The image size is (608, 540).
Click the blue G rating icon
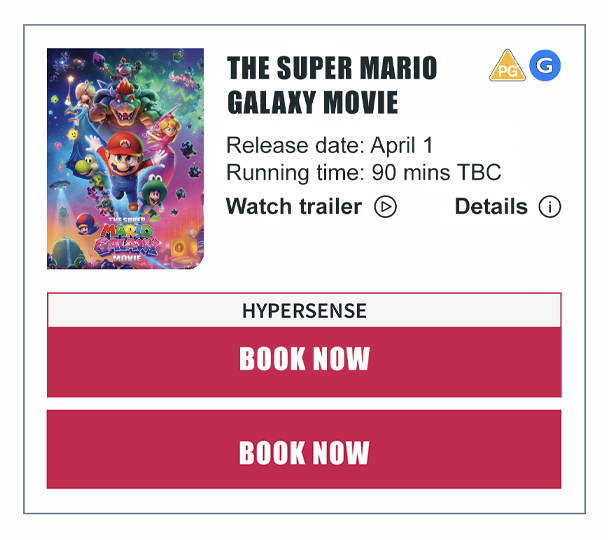click(x=545, y=66)
